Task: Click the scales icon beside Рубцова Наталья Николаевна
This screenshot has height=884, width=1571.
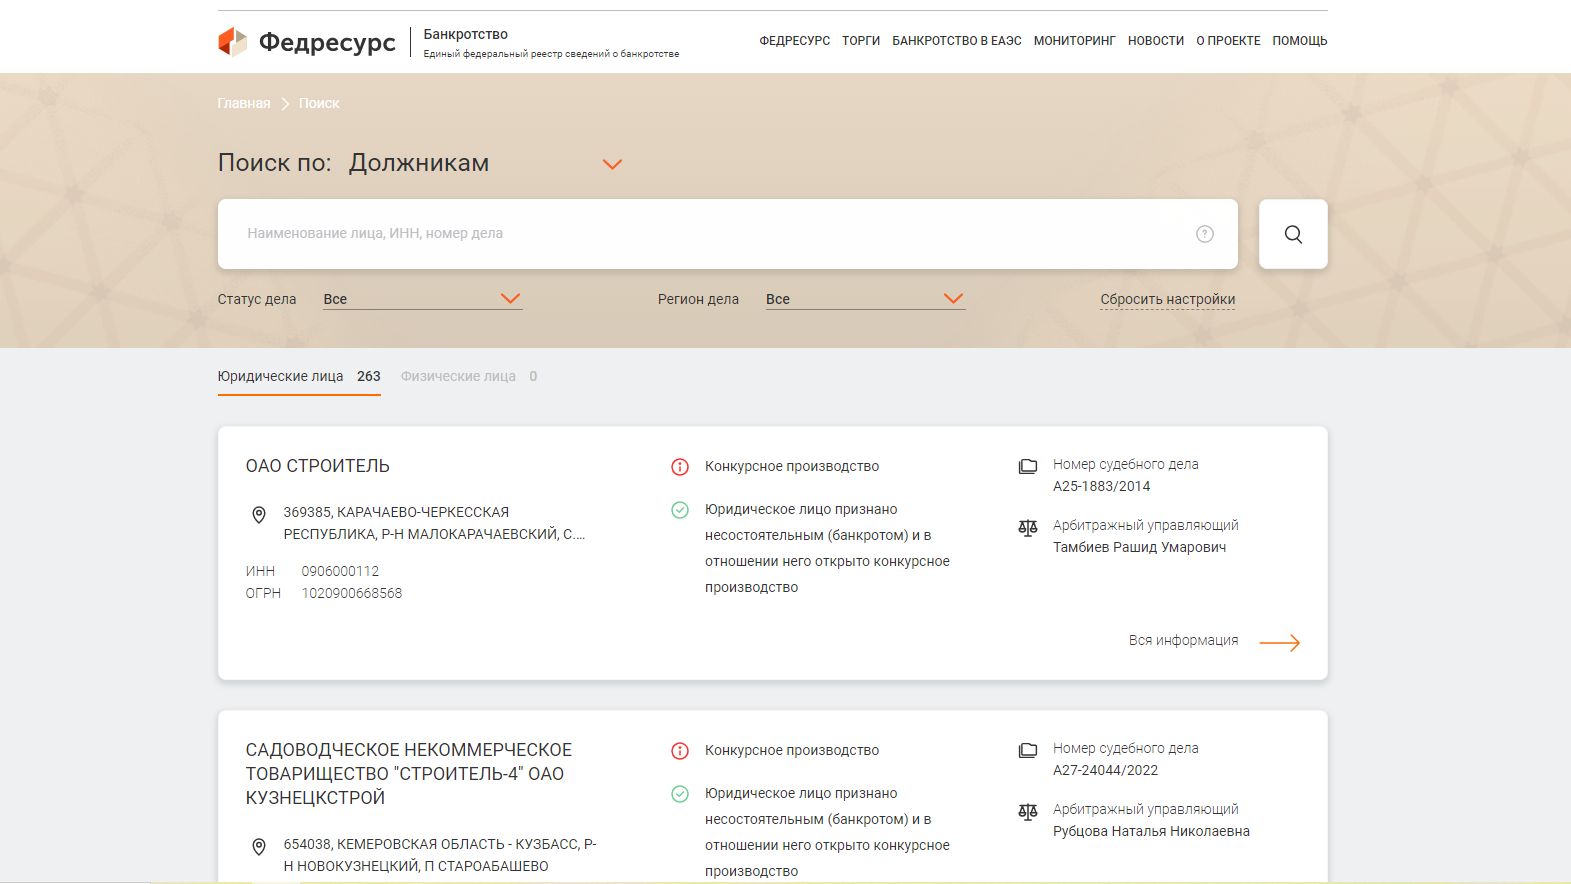Action: pyautogui.click(x=1028, y=812)
